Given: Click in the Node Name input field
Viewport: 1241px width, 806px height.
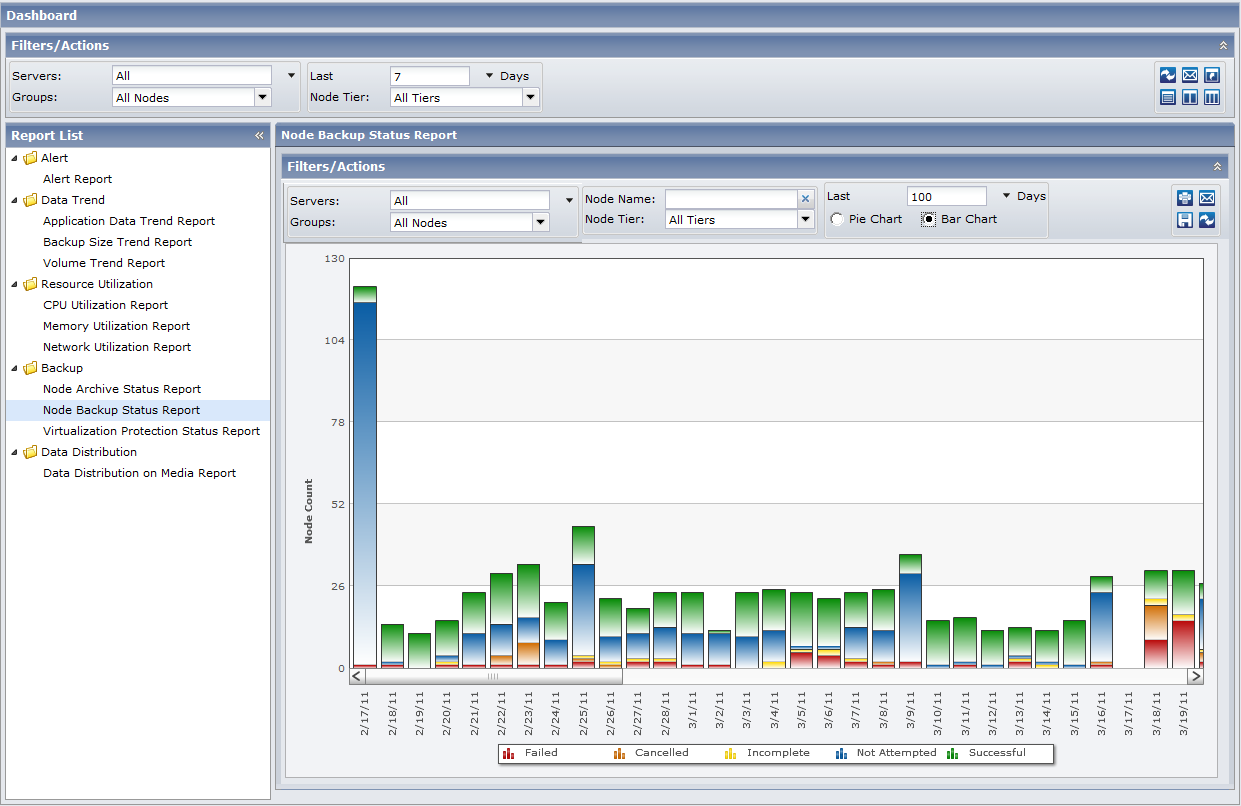Looking at the screenshot, I should coord(731,199).
